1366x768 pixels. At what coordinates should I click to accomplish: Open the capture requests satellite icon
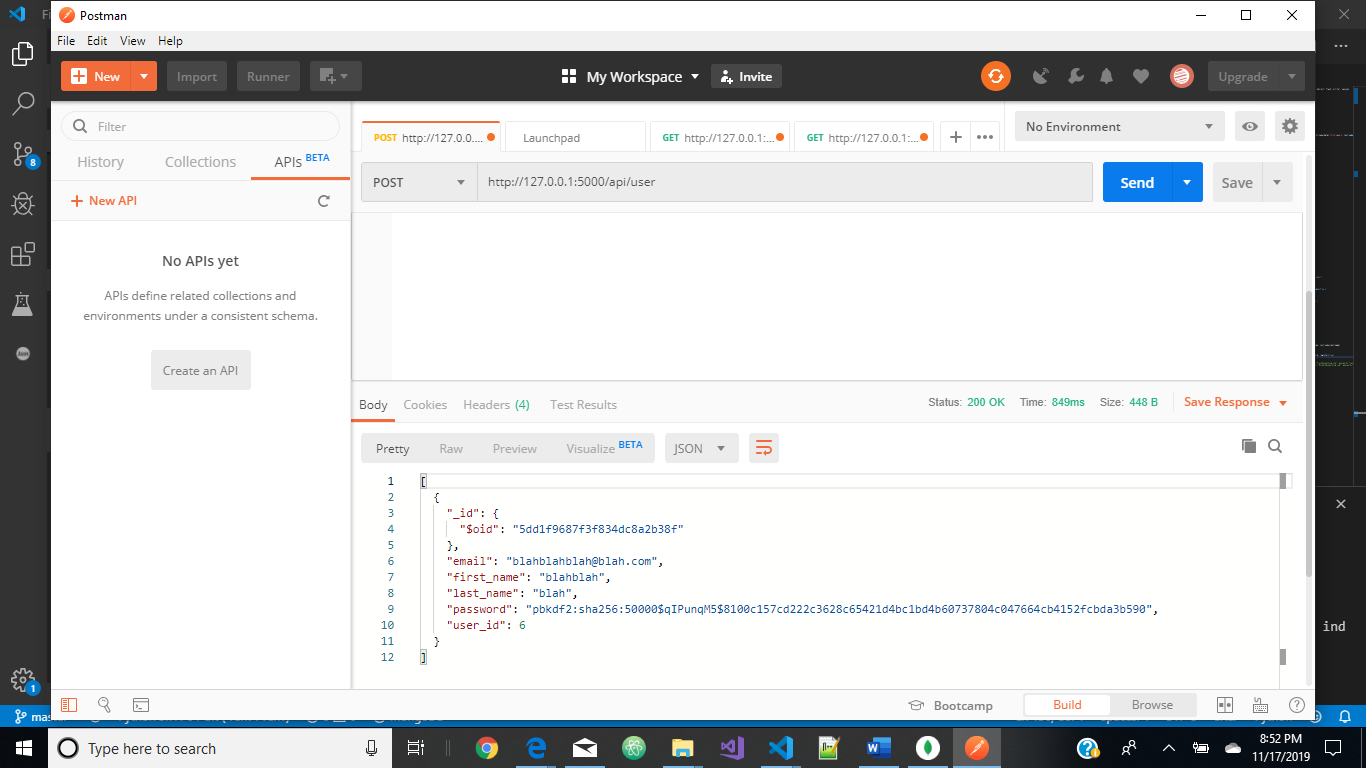tap(1041, 76)
